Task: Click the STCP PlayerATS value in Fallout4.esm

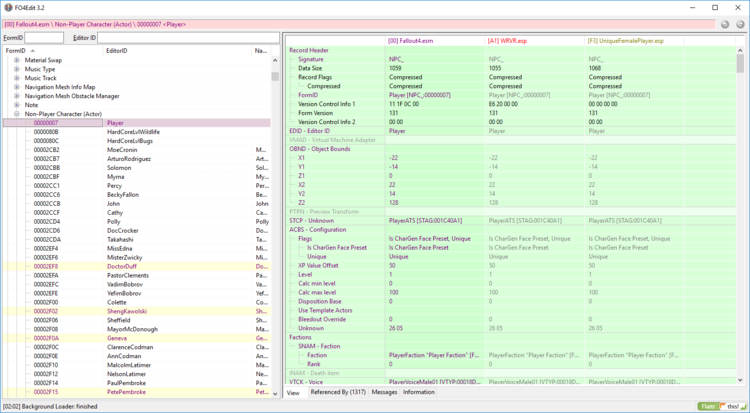Action: (426, 221)
